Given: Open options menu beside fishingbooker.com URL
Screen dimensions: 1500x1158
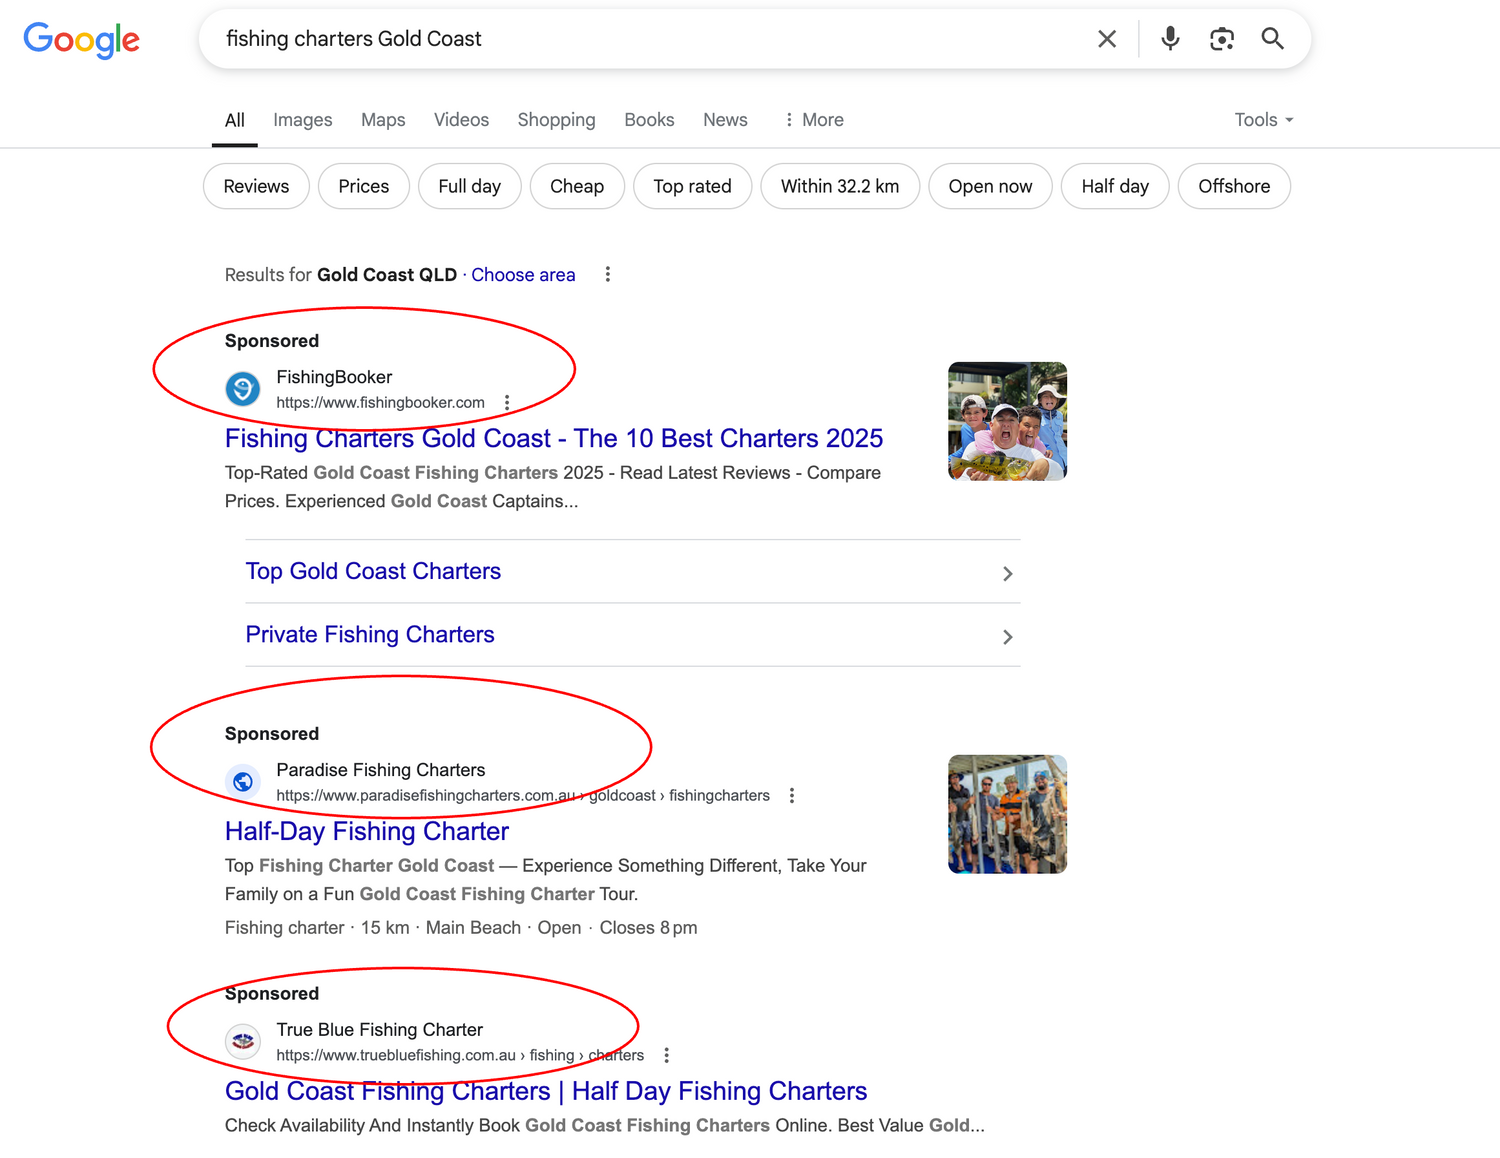Looking at the screenshot, I should tap(507, 402).
